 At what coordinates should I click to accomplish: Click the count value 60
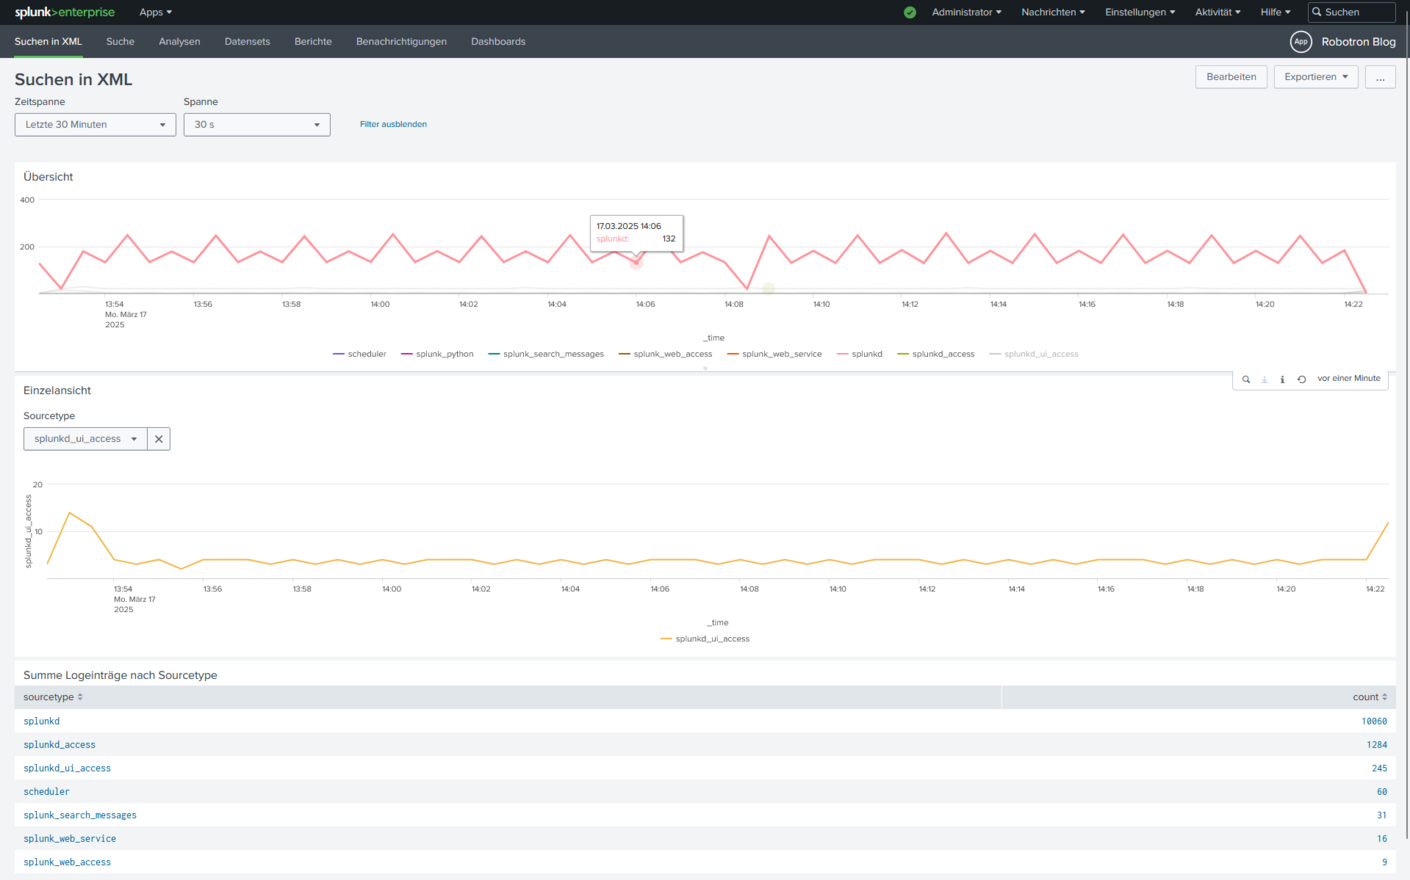pos(1382,792)
